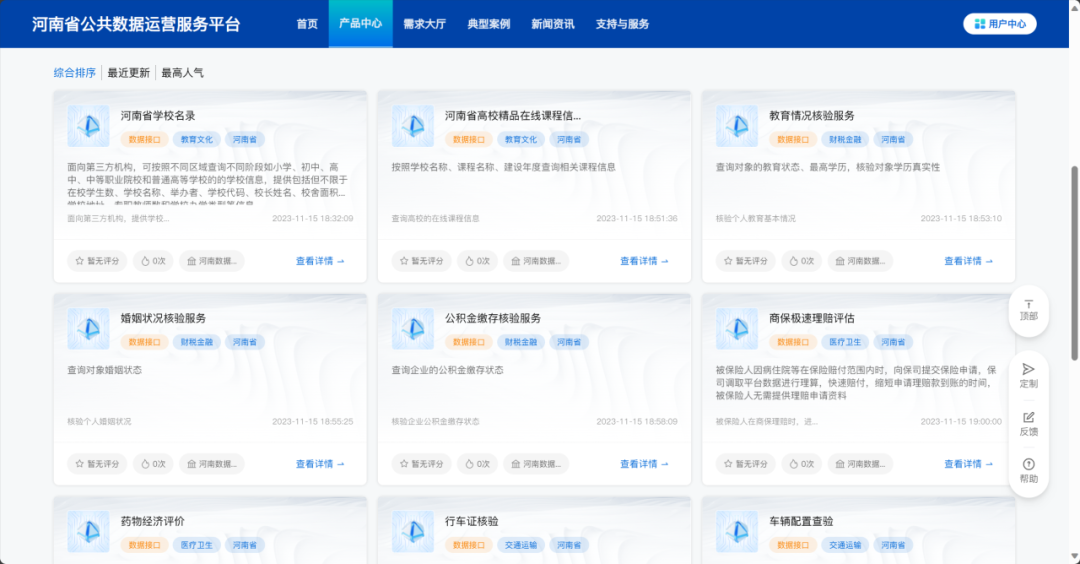Open 查看详情 for 商保极速理赔评估
Viewport: 1080px width, 564px height.
[x=967, y=464]
